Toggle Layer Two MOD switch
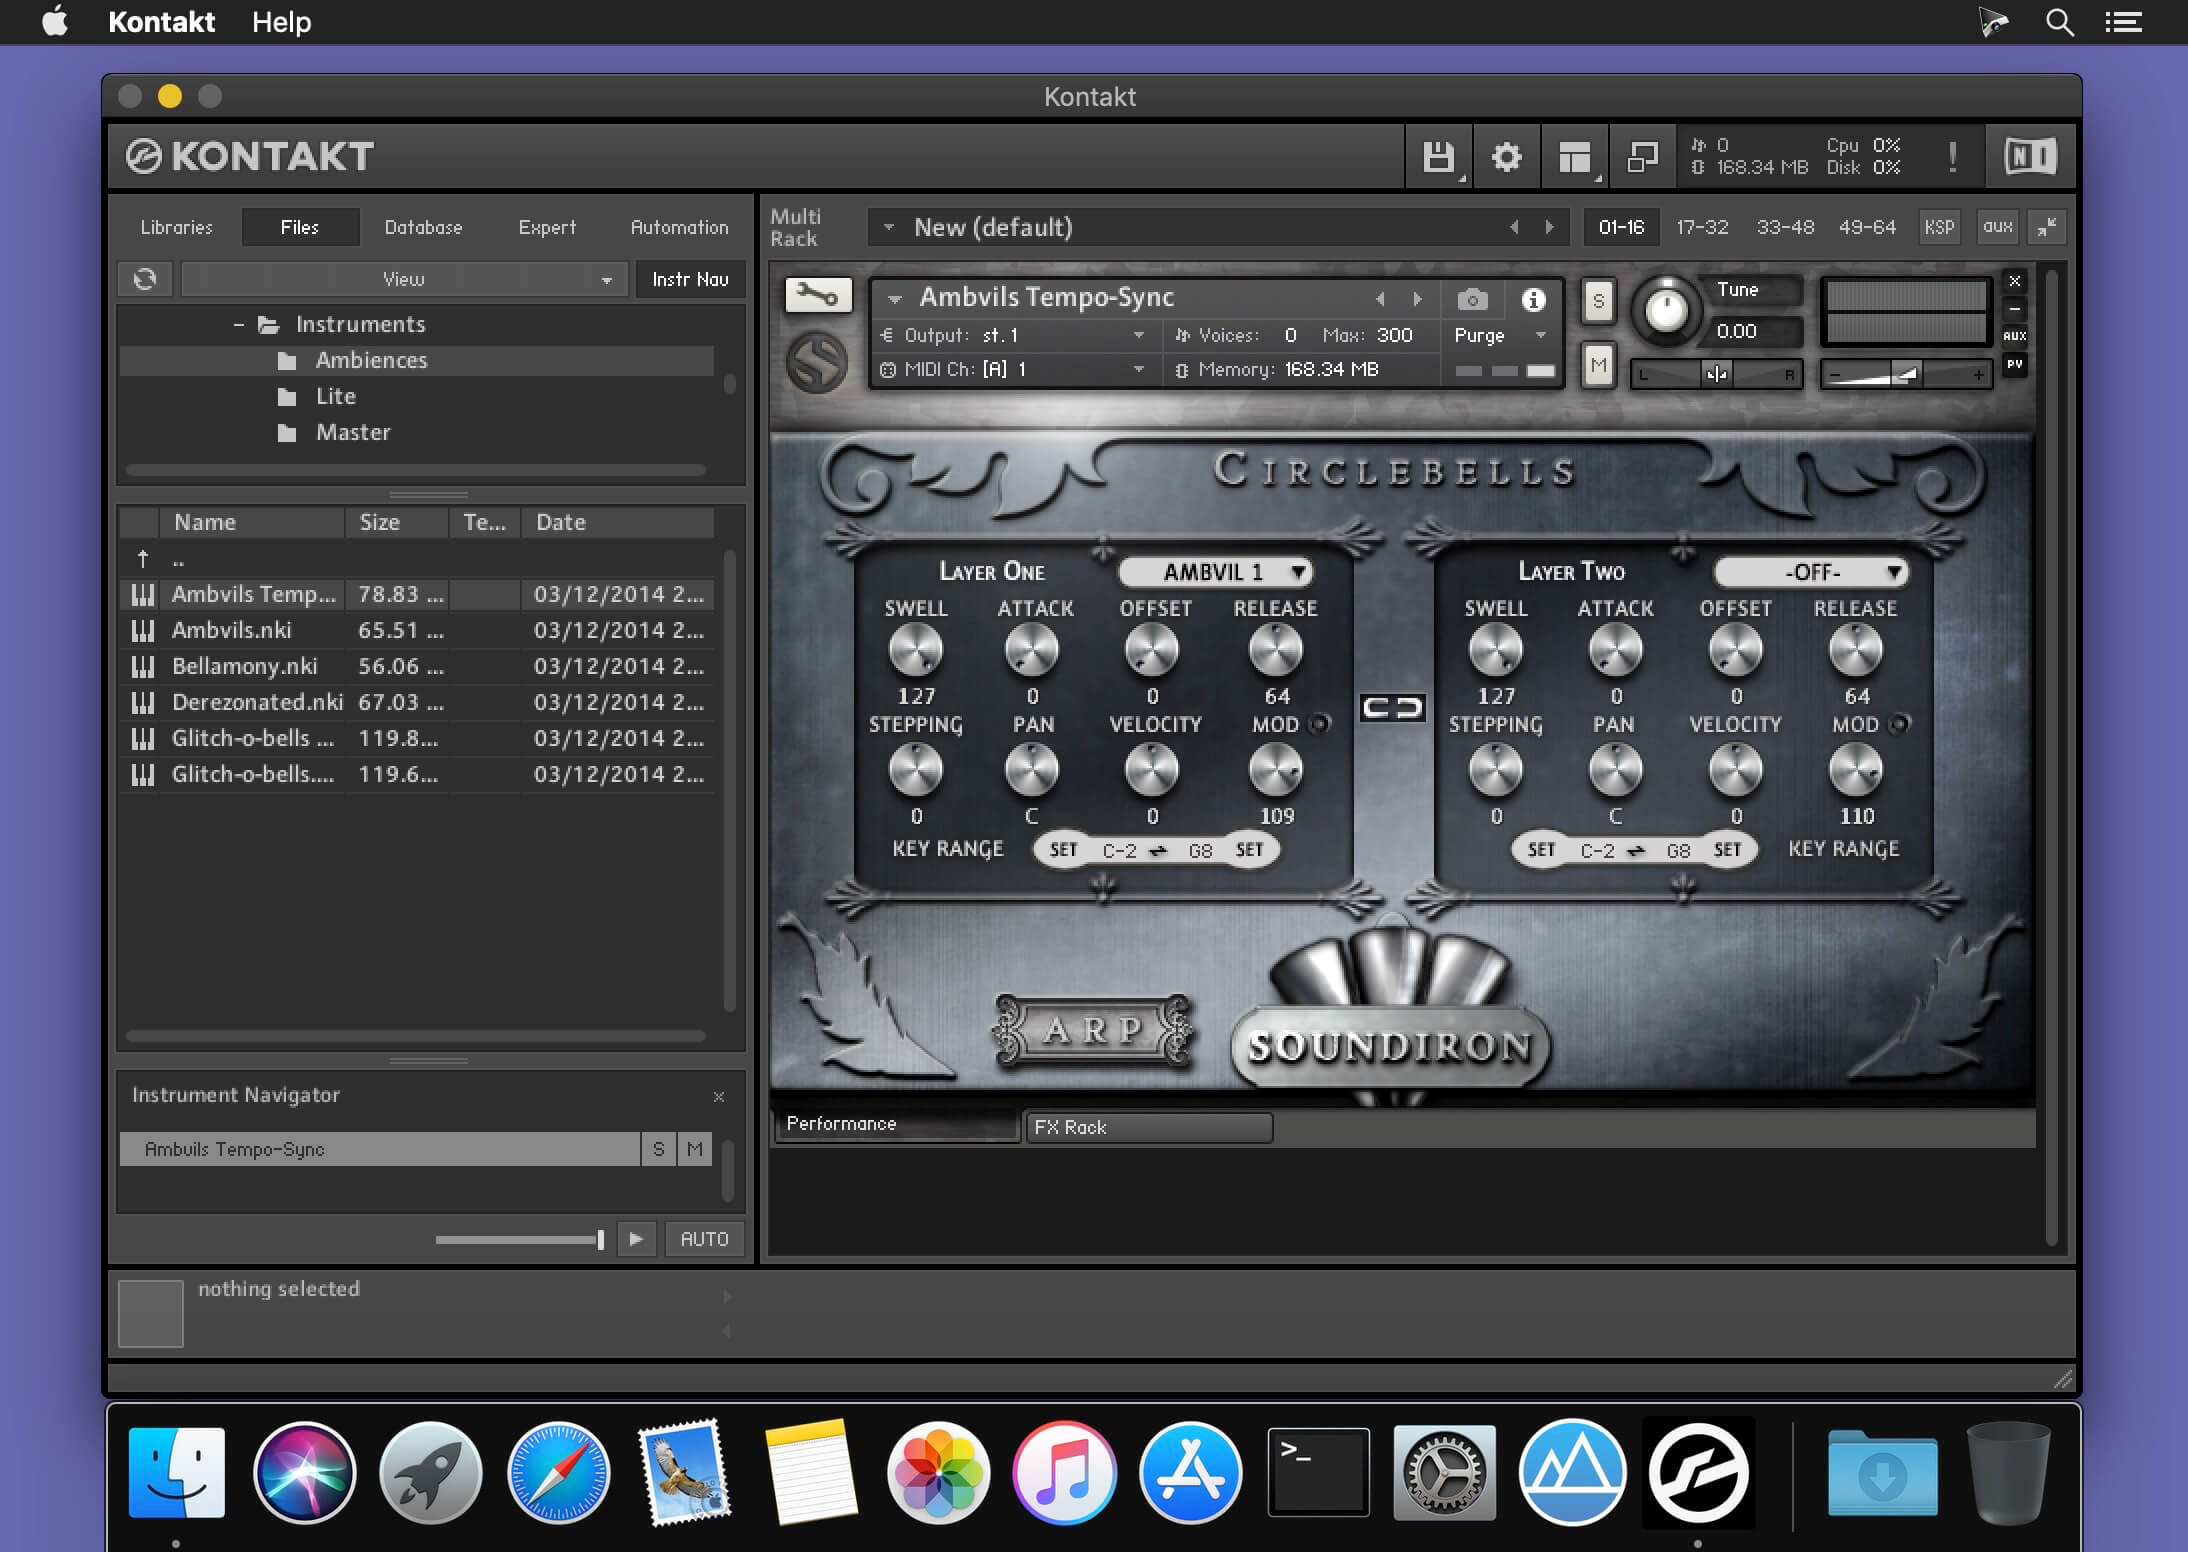 [x=1899, y=723]
